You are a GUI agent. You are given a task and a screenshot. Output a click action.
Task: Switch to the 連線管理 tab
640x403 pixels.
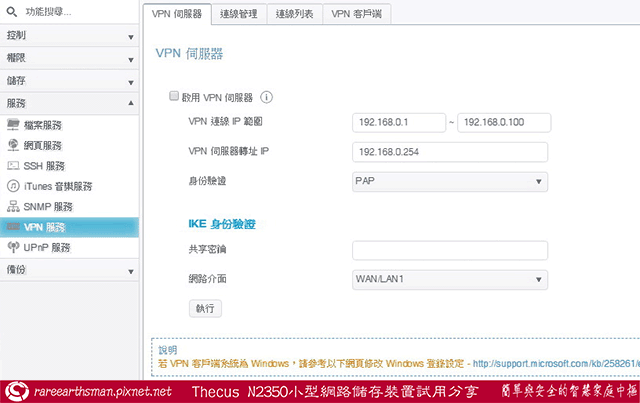tap(239, 14)
